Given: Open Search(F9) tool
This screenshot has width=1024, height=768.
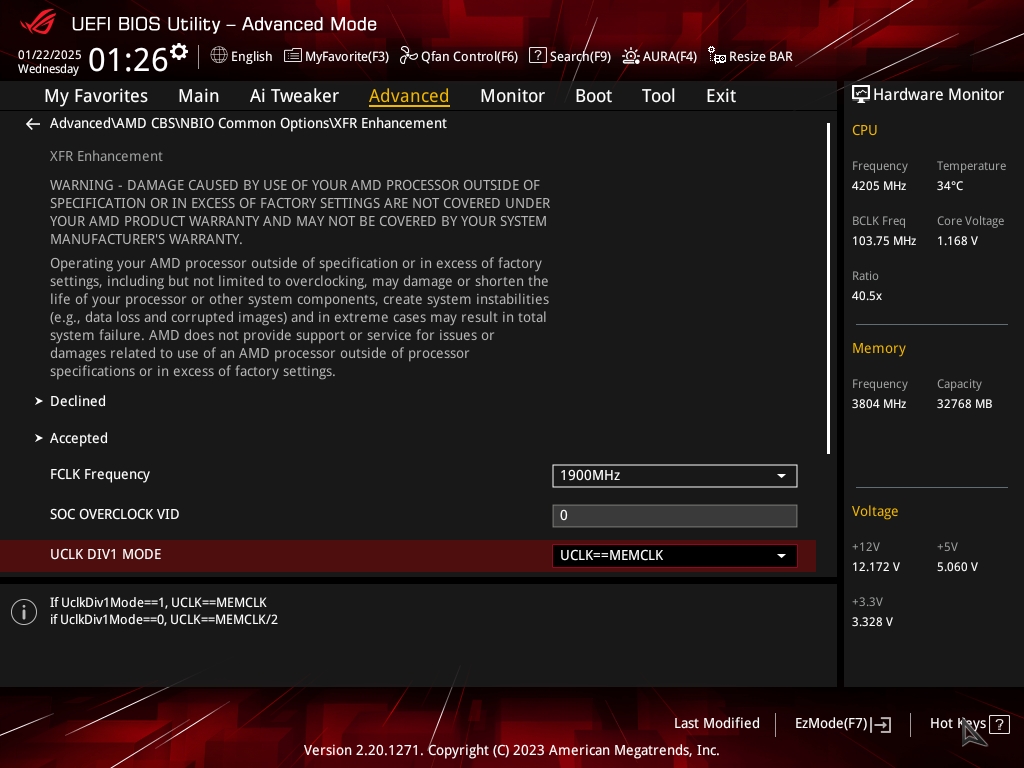Looking at the screenshot, I should pyautogui.click(x=569, y=56).
